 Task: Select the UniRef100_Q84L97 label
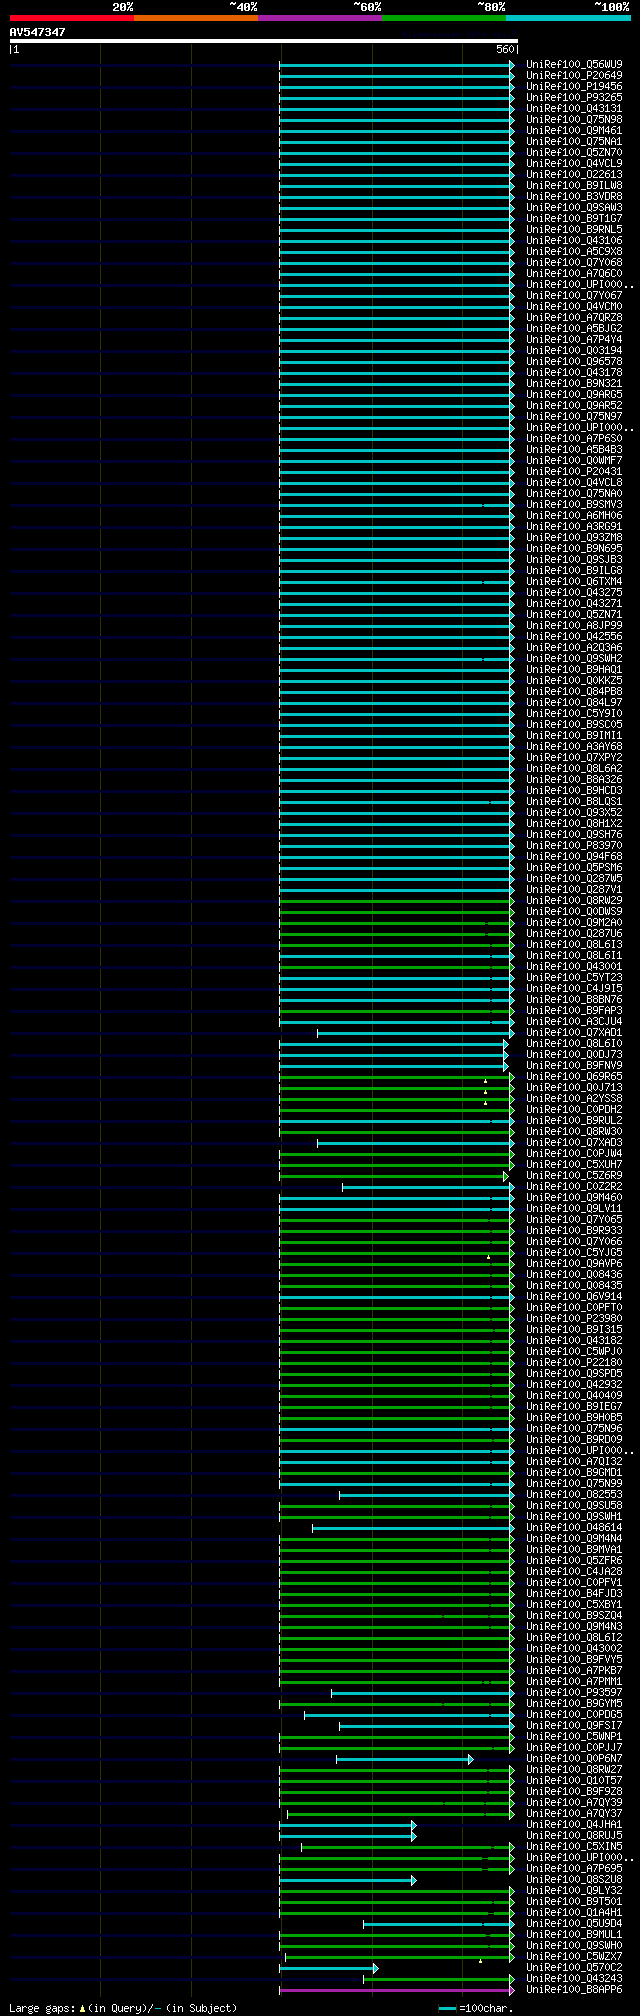click(x=574, y=702)
